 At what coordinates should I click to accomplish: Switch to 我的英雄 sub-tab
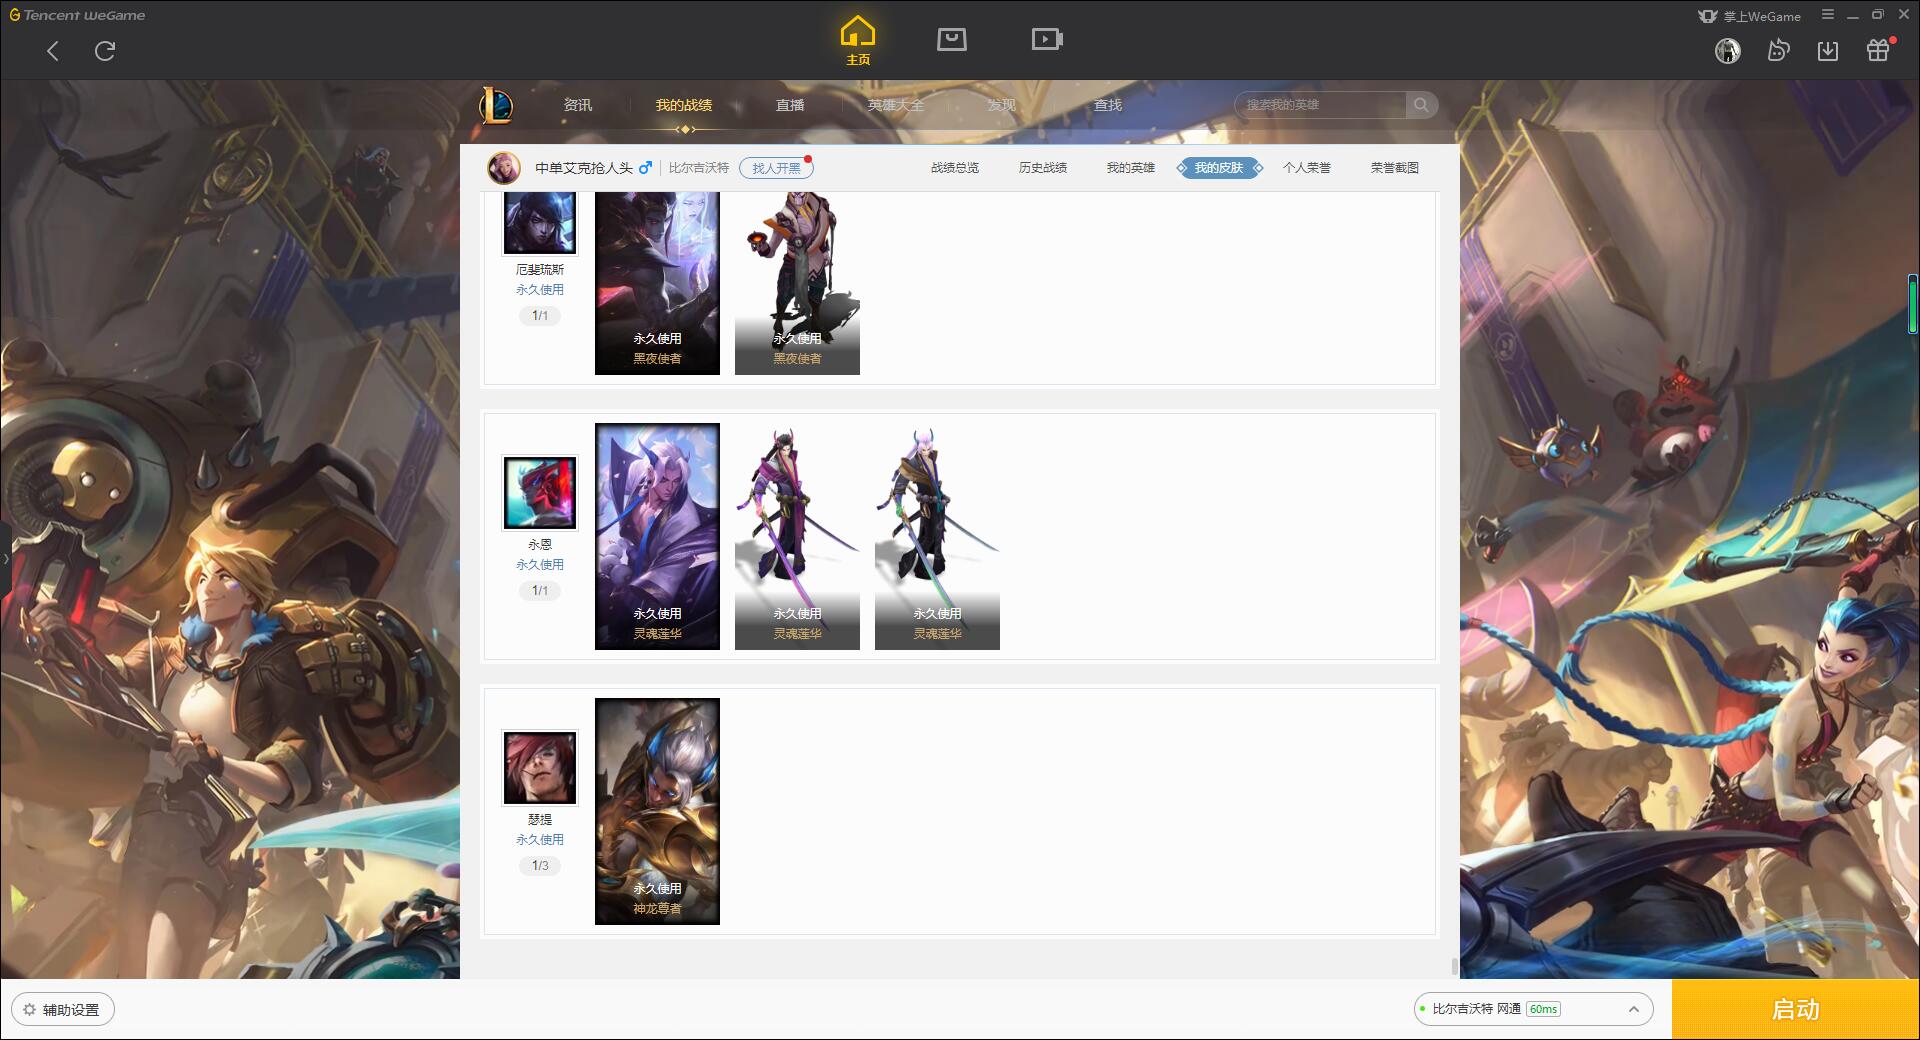[x=1131, y=168]
